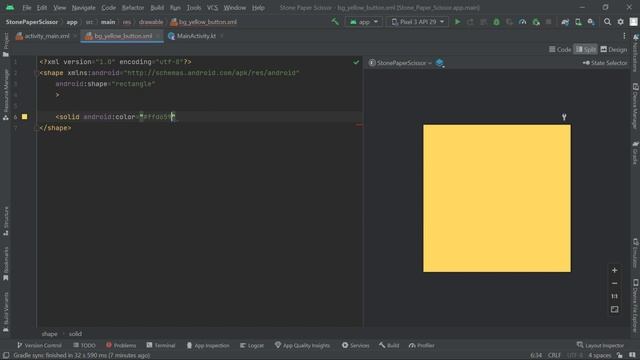The width and height of the screenshot is (640, 360).
Task: Click the Stop app square icon
Action: (x=549, y=22)
